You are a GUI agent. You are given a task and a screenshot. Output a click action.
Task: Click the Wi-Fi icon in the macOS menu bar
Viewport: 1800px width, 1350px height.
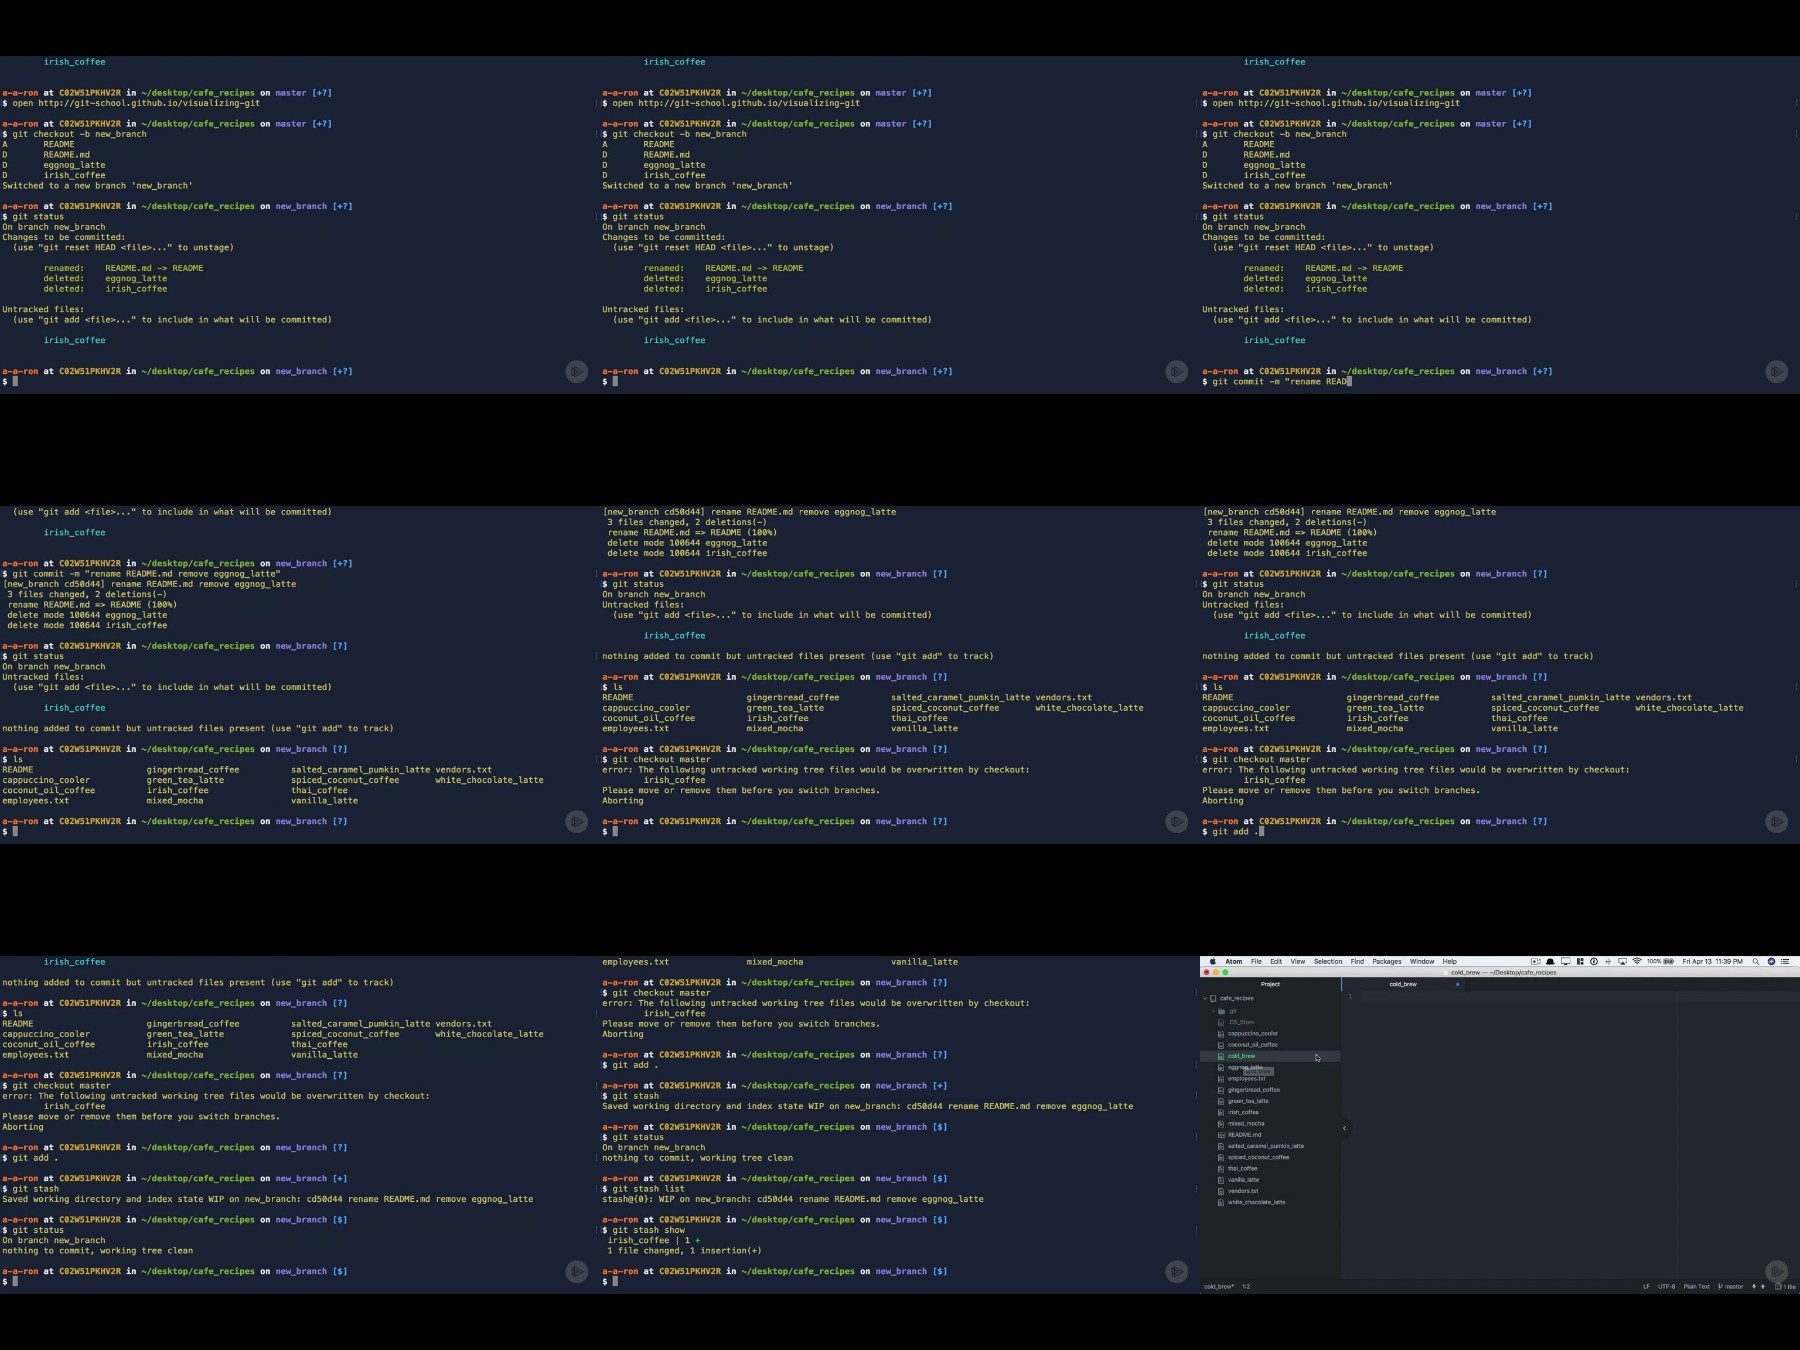click(x=1637, y=962)
